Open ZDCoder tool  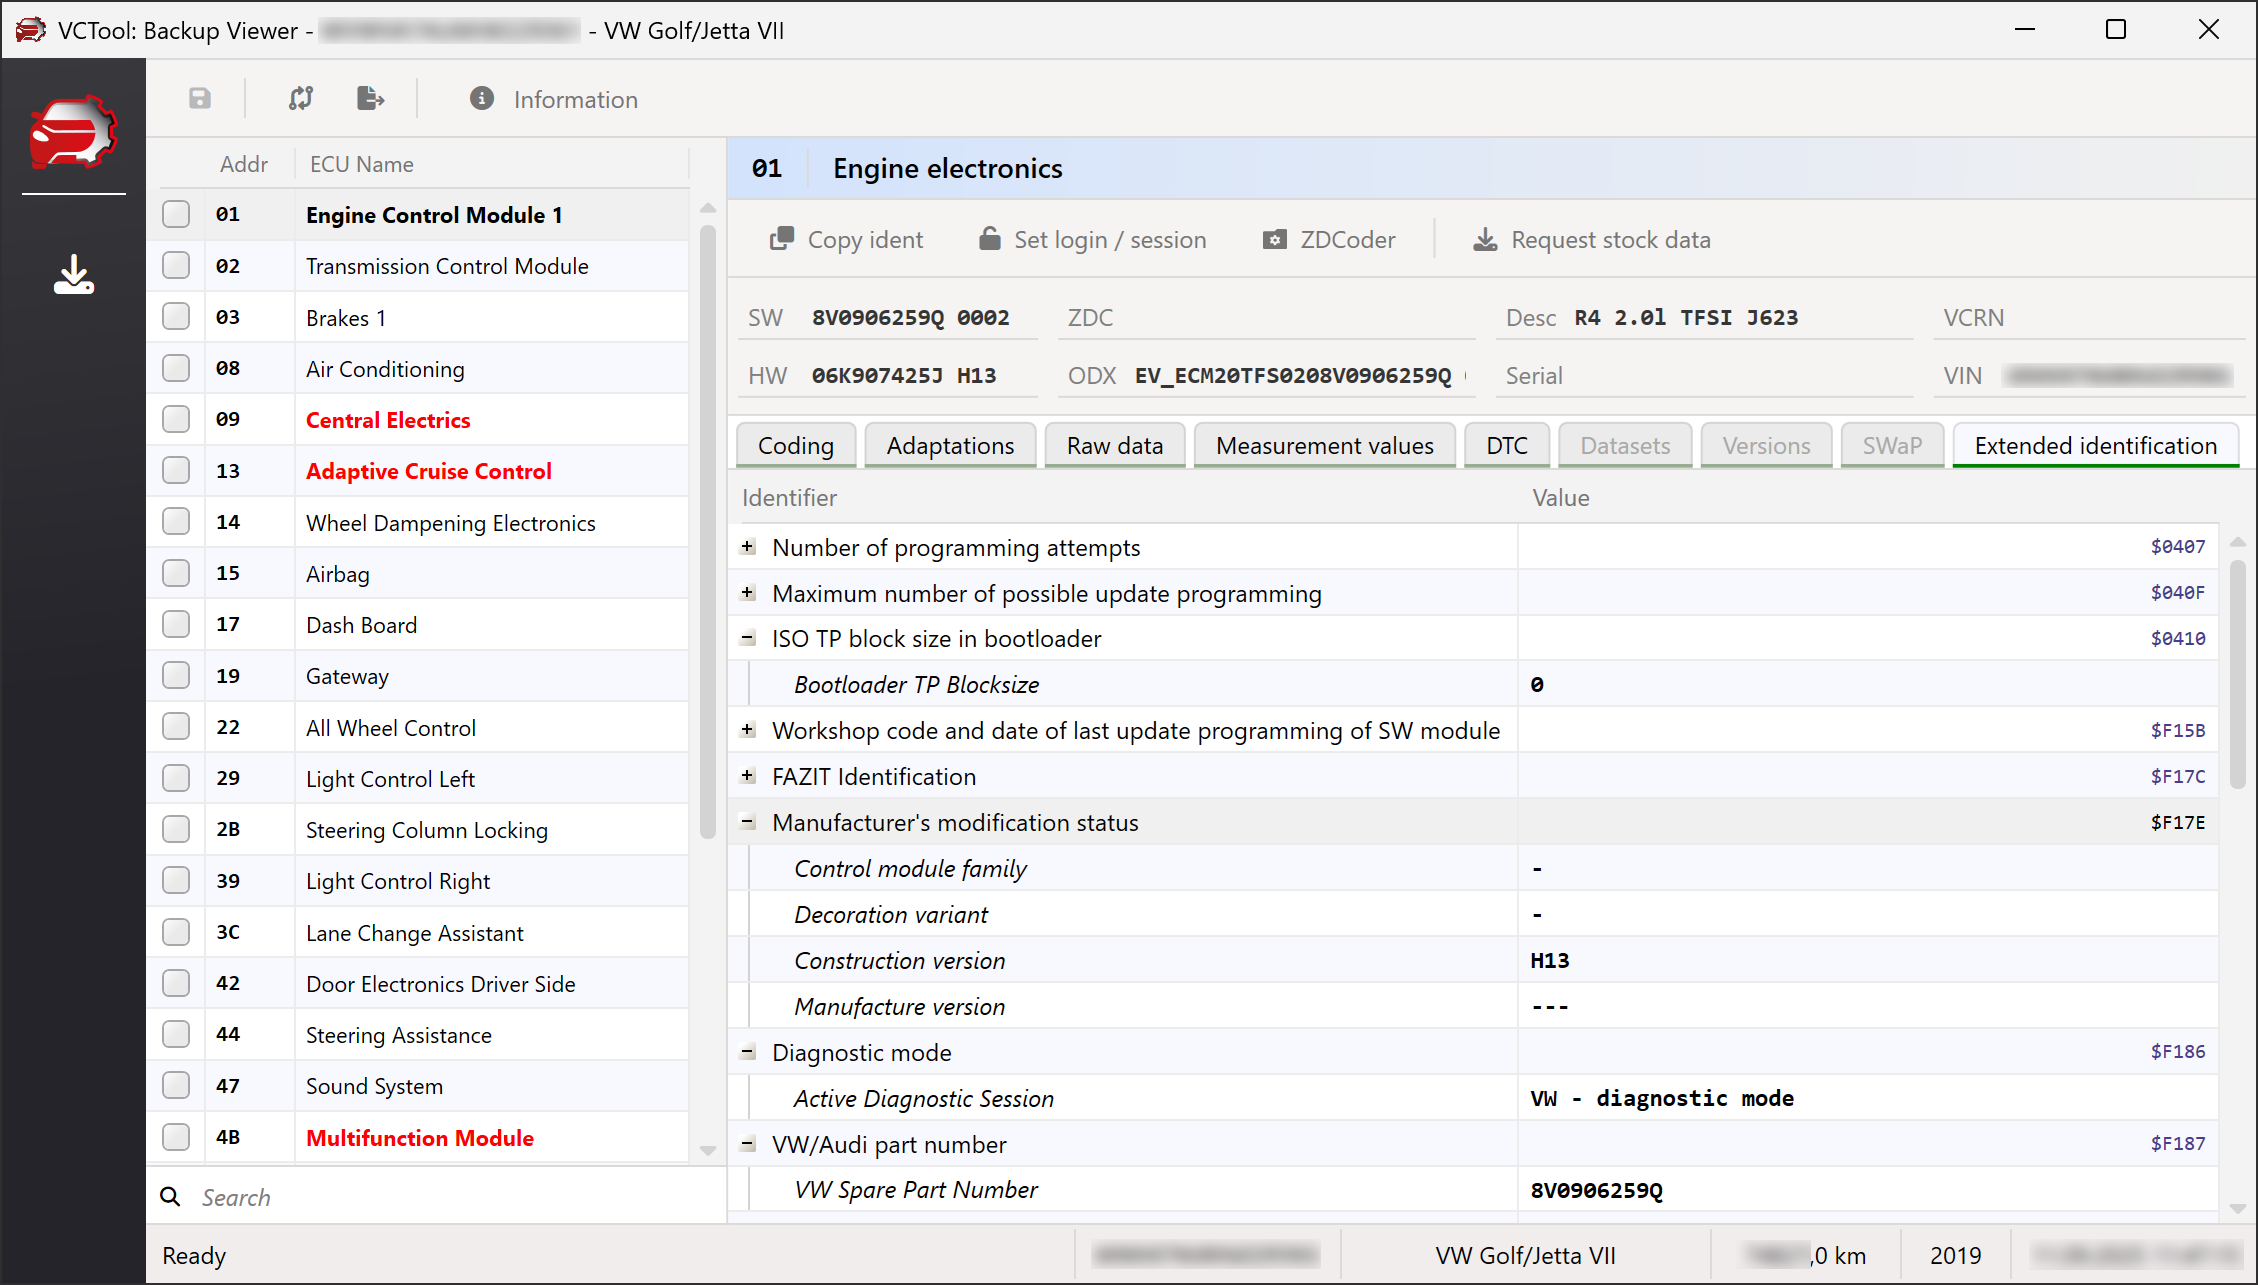coord(1329,240)
